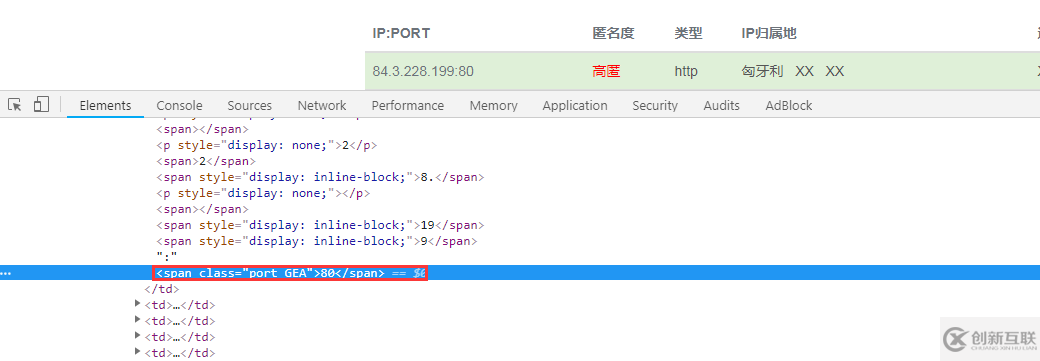1040x361 pixels.
Task: Click the 类型 column header
Action: (x=688, y=33)
